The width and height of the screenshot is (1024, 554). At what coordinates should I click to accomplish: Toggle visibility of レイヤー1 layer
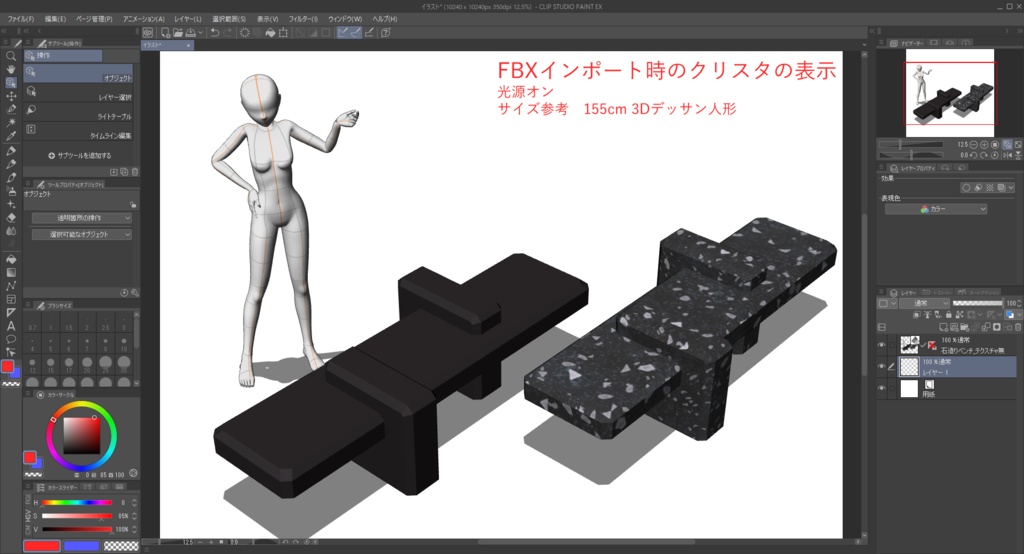click(882, 367)
